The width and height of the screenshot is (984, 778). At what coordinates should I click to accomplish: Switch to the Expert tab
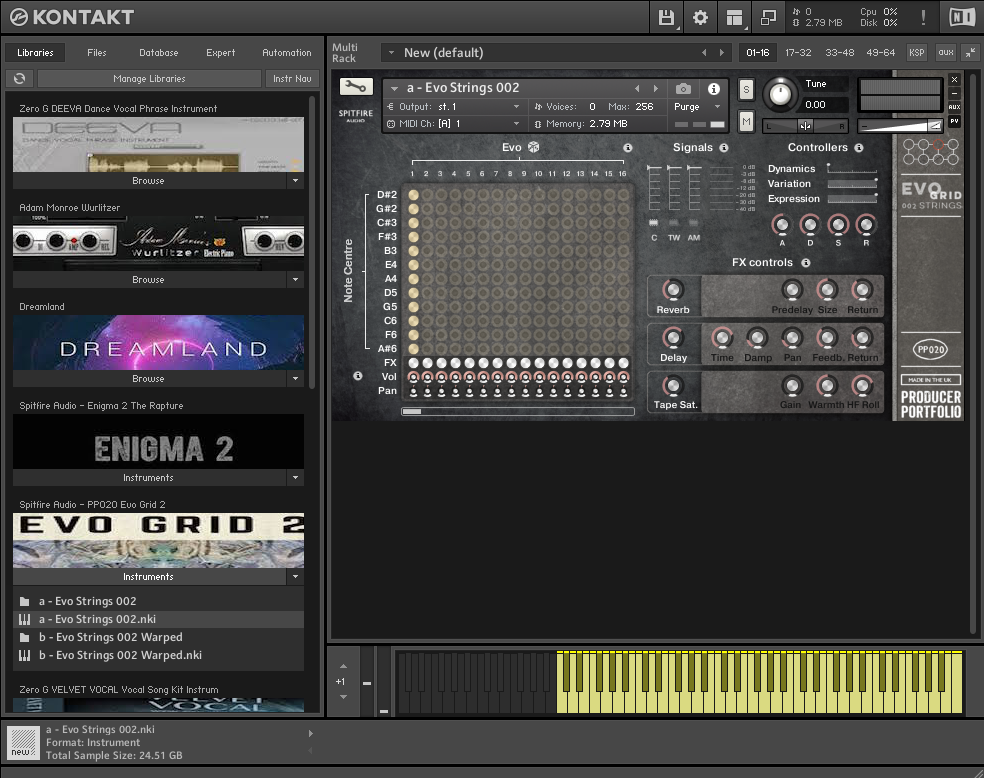coord(221,53)
